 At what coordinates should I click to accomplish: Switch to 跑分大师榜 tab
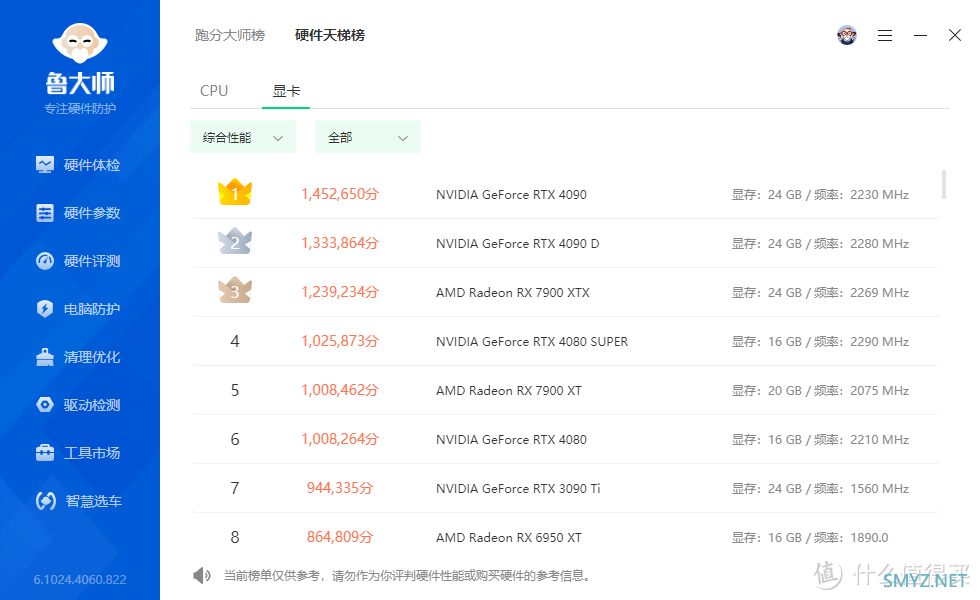coord(230,35)
